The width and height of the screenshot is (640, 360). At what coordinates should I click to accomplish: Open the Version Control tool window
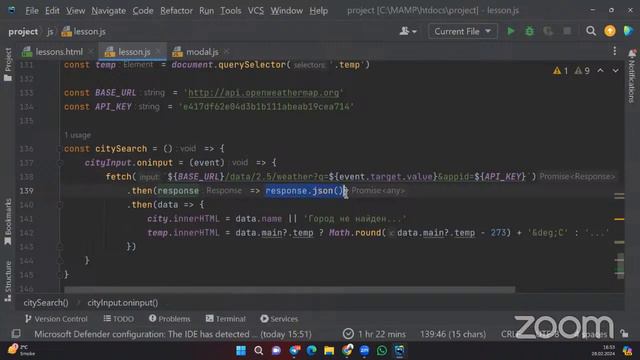[x=56, y=319]
